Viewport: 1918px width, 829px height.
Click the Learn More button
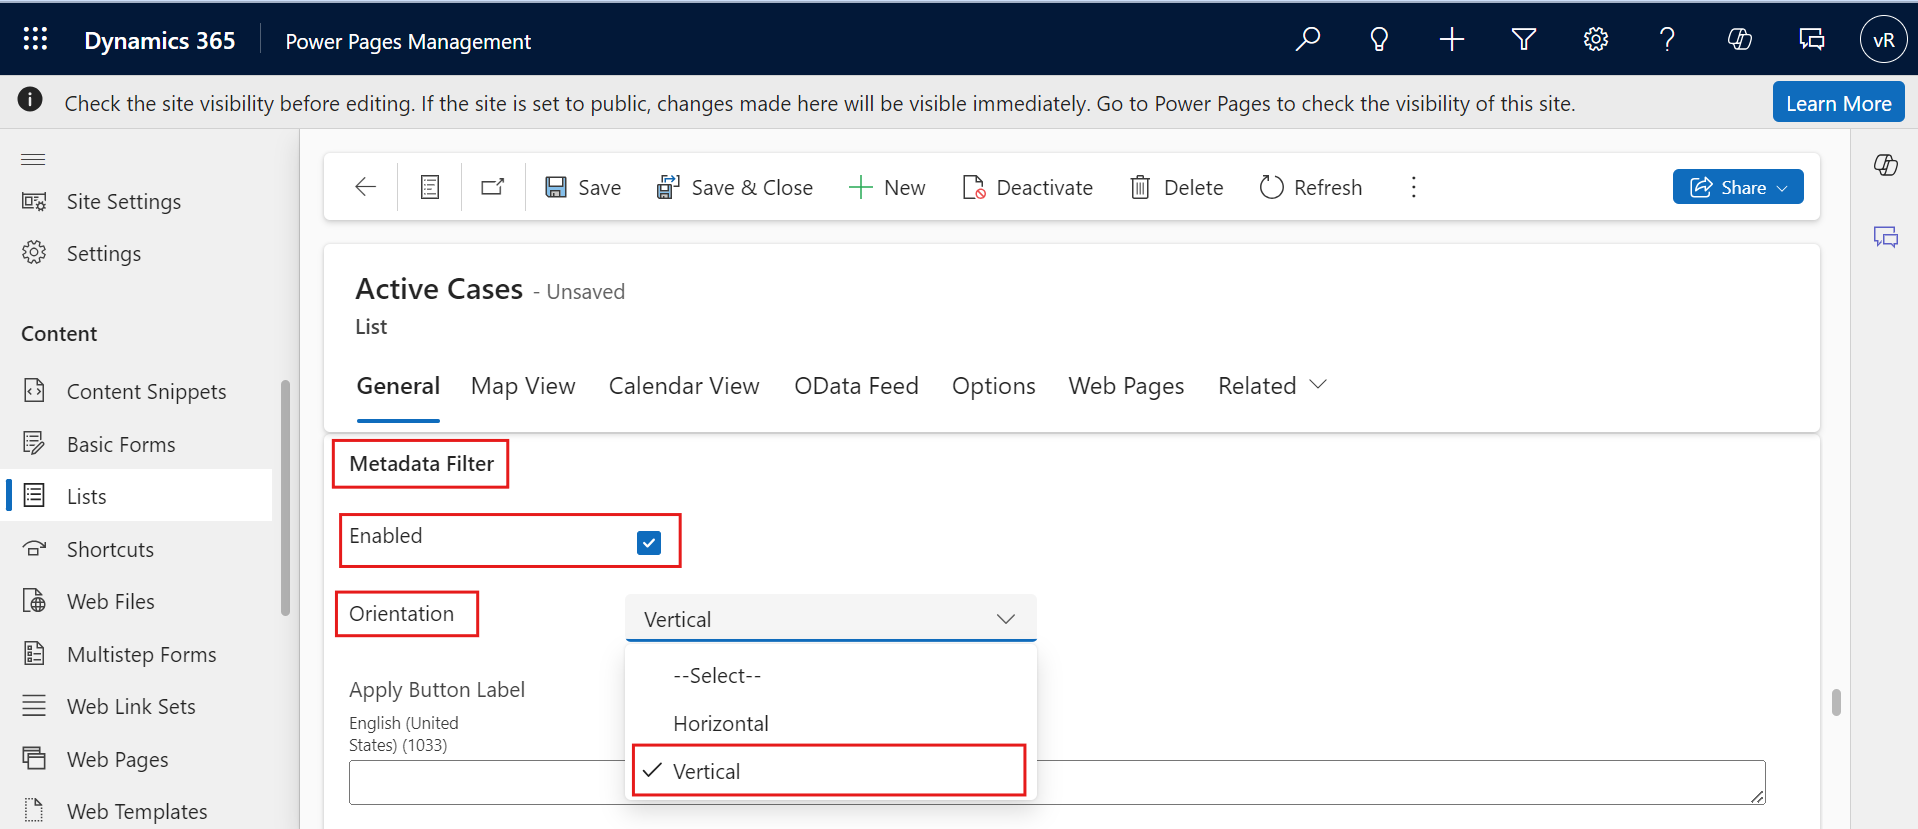[1837, 103]
